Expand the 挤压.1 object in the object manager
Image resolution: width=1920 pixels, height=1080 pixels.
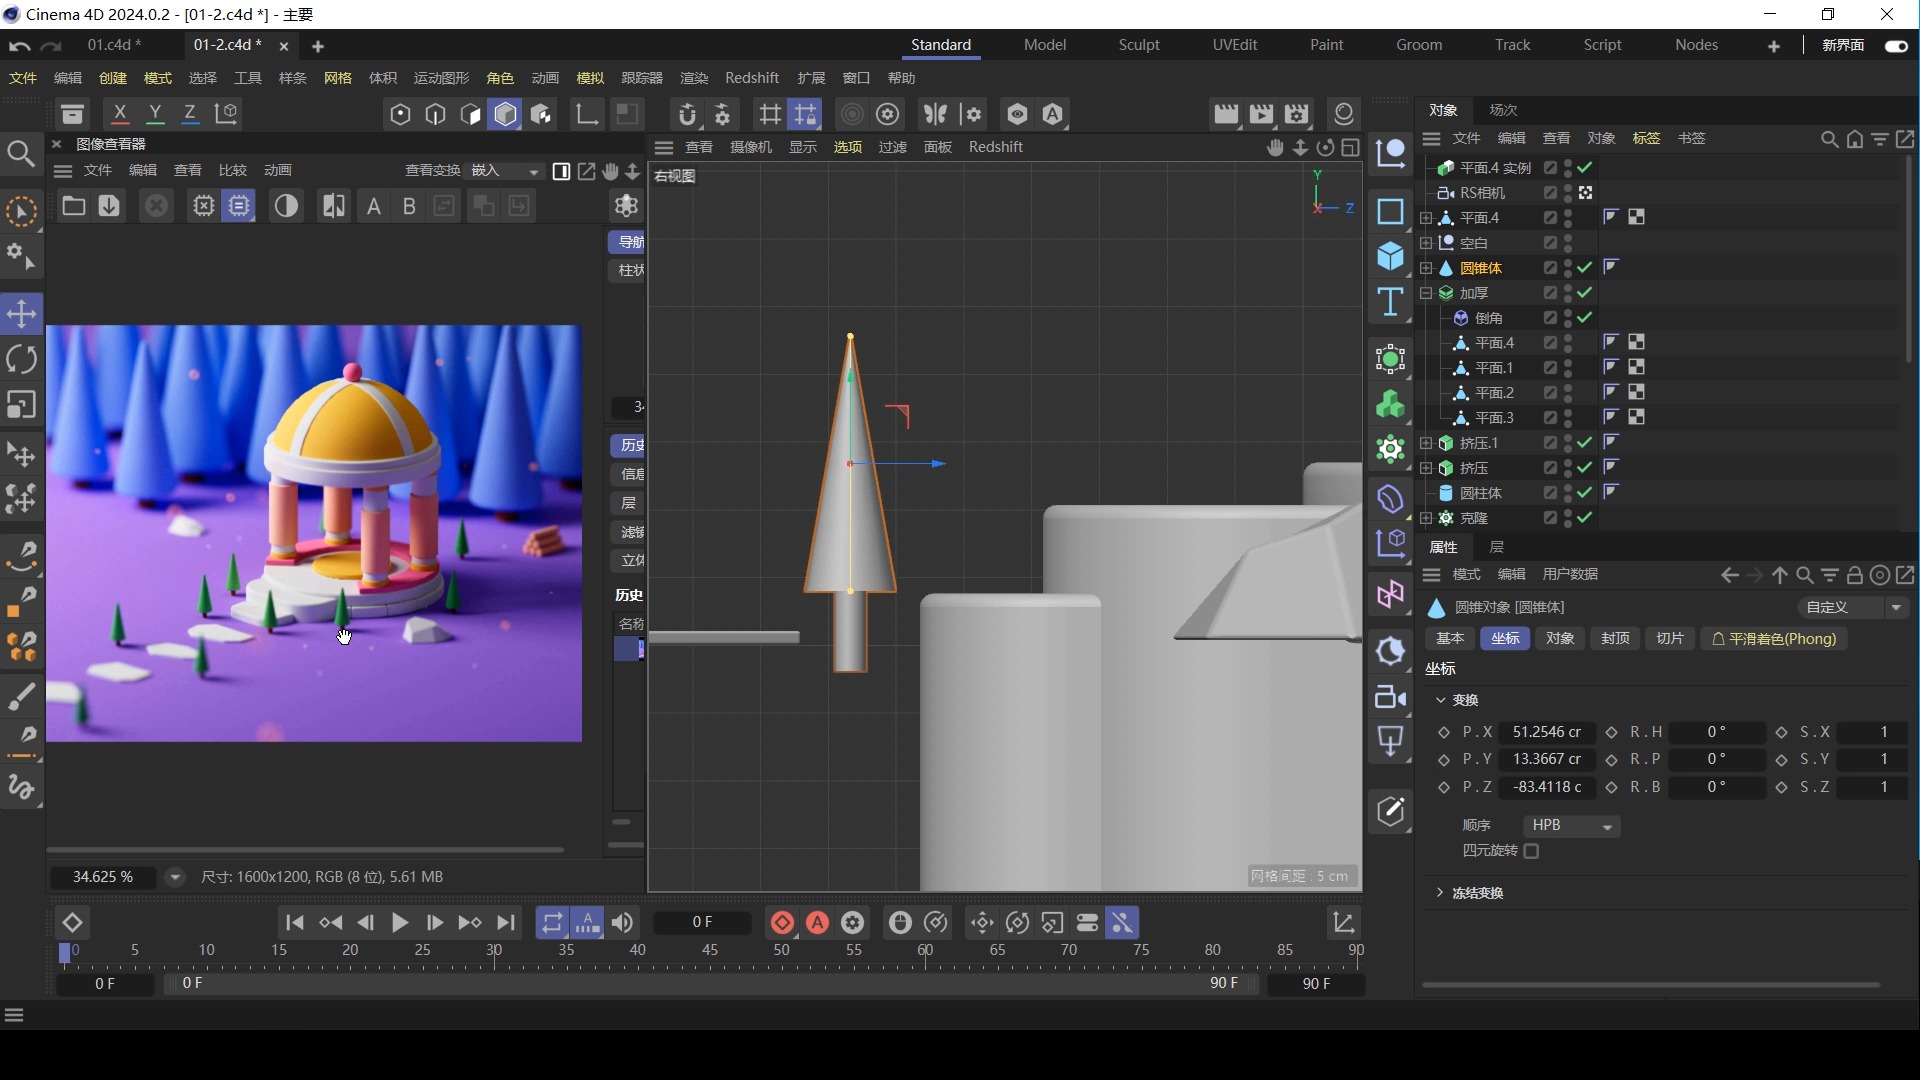[1425, 443]
